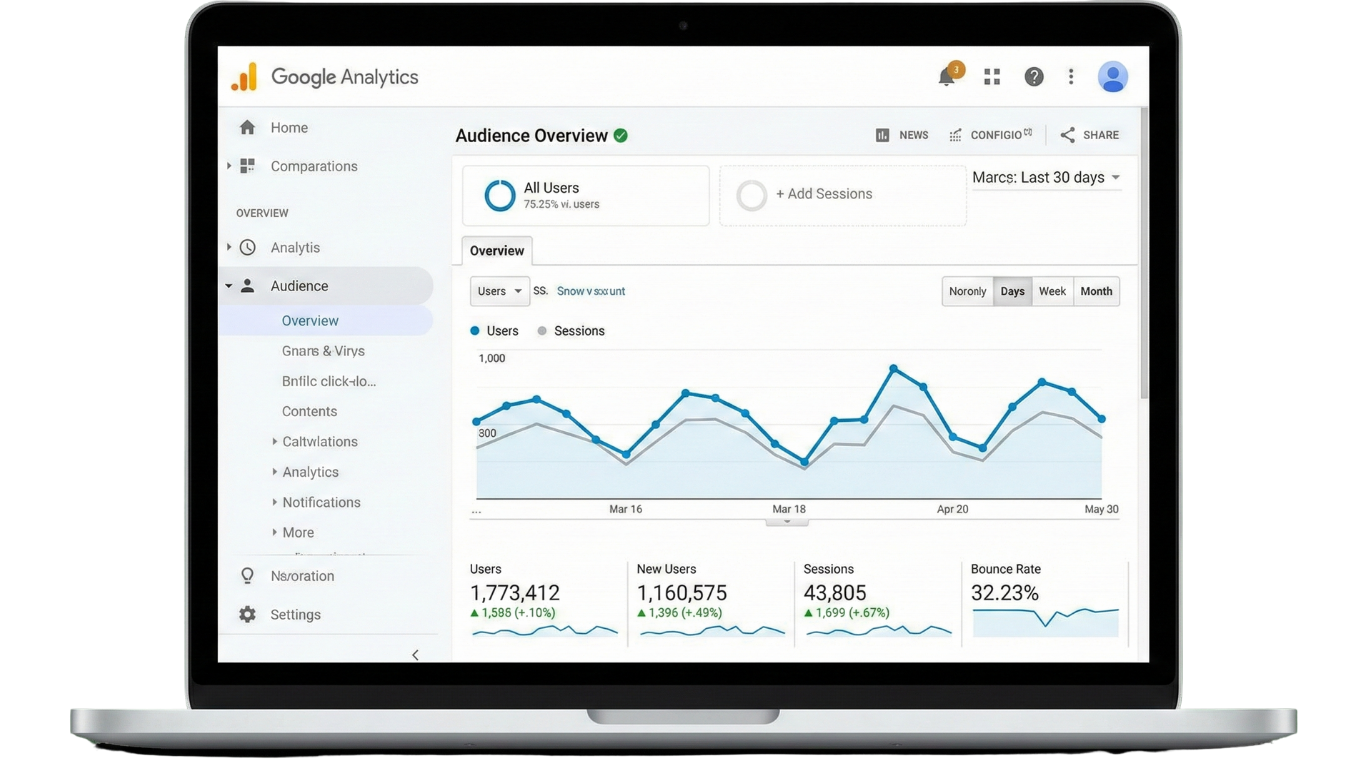Toggle the Sessions legend item
The height and width of the screenshot is (768, 1366).
(x=571, y=330)
